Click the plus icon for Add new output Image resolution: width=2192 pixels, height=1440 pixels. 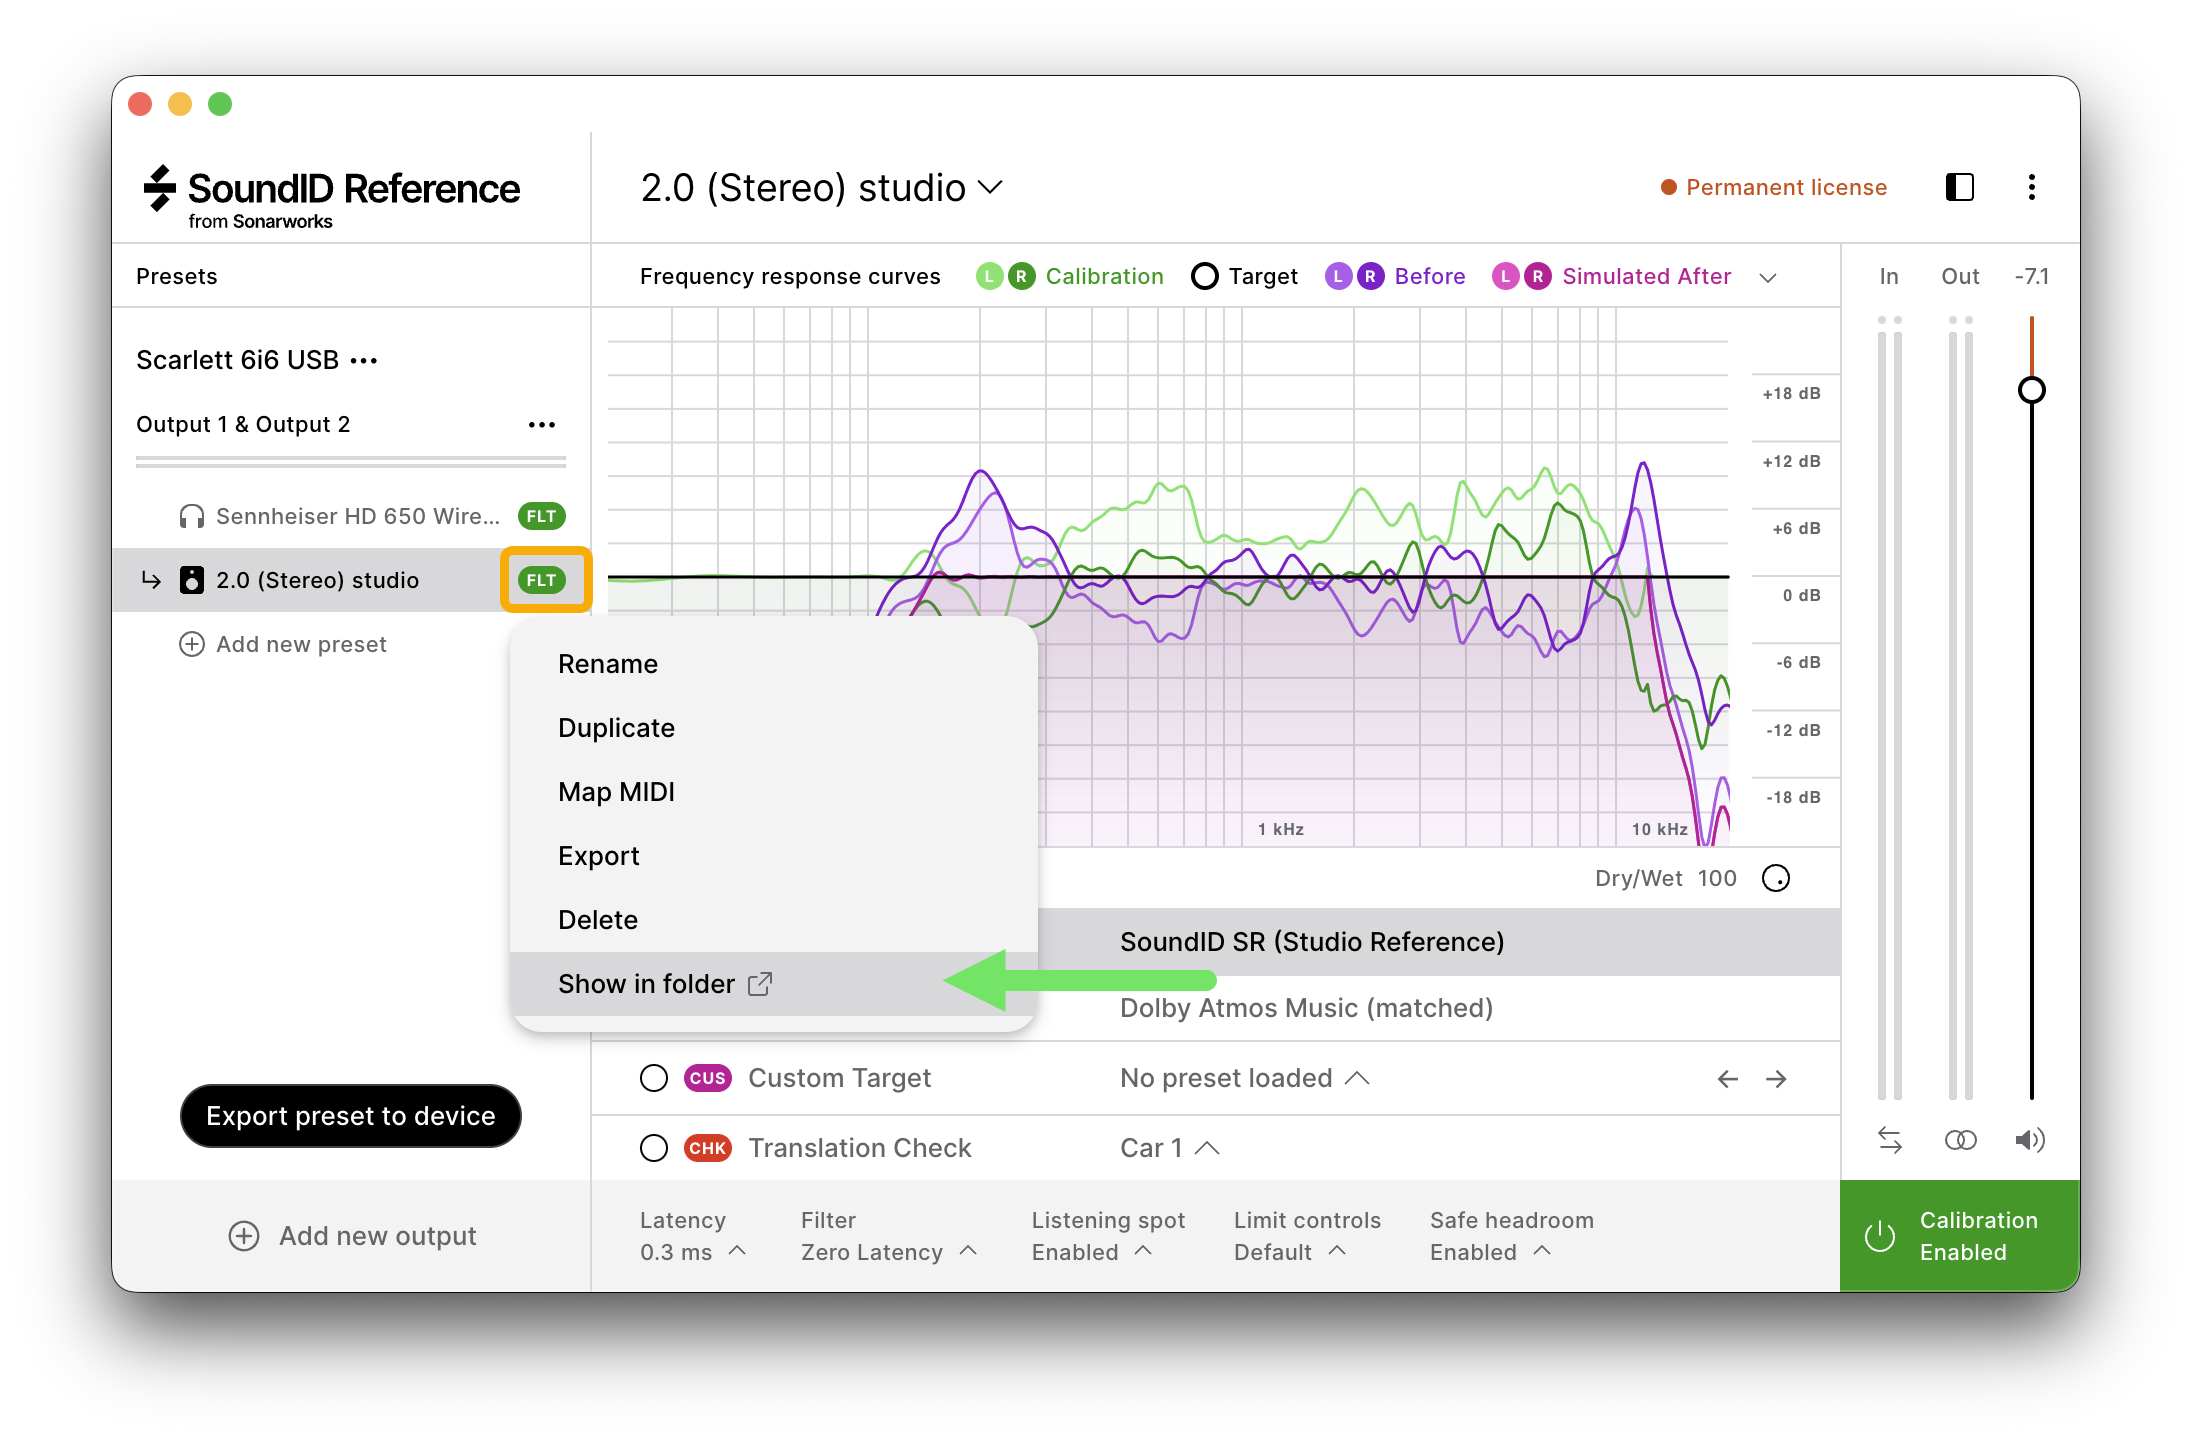pos(244,1236)
